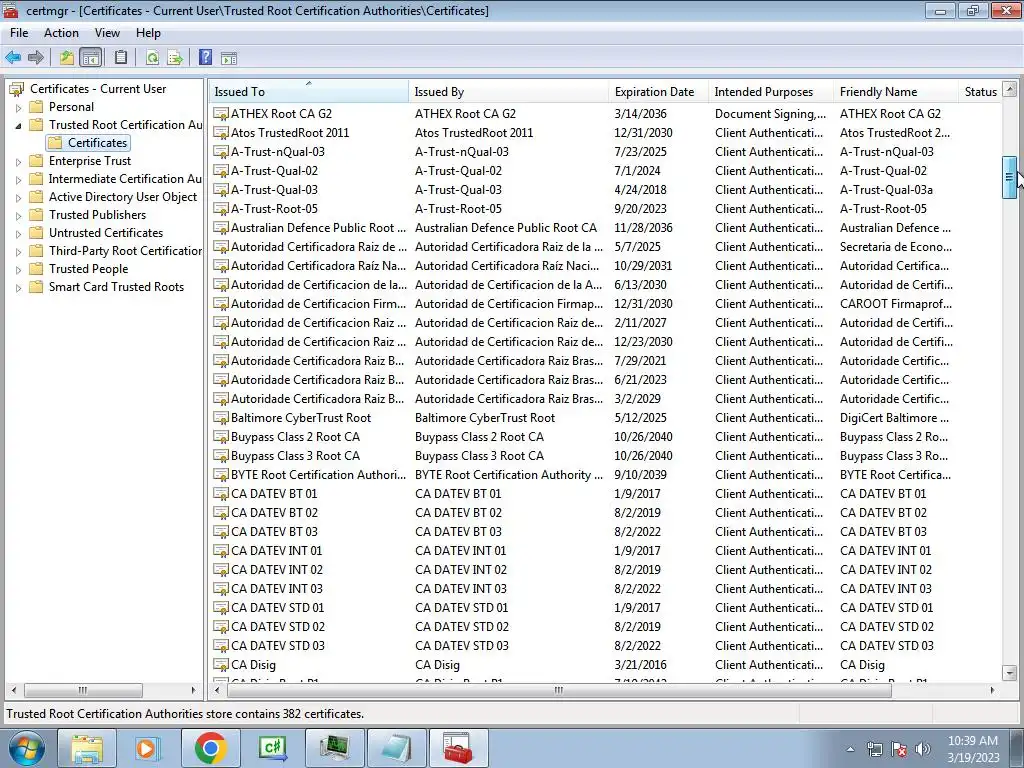Expand the Personal store node
This screenshot has width=1024, height=768.
pyautogui.click(x=18, y=108)
